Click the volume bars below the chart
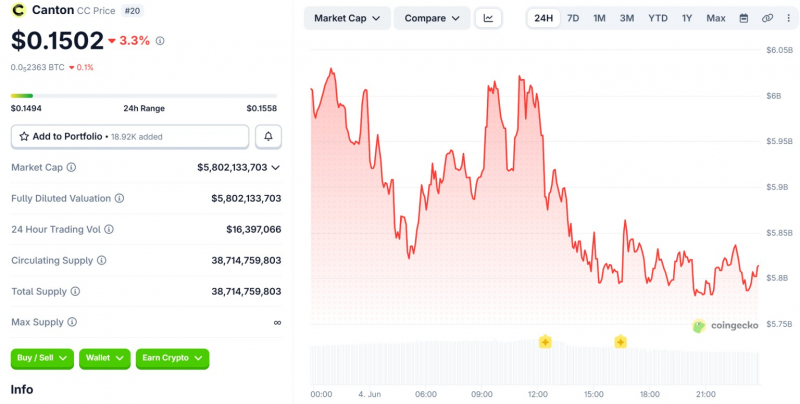The width and height of the screenshot is (800, 404). [x=534, y=363]
